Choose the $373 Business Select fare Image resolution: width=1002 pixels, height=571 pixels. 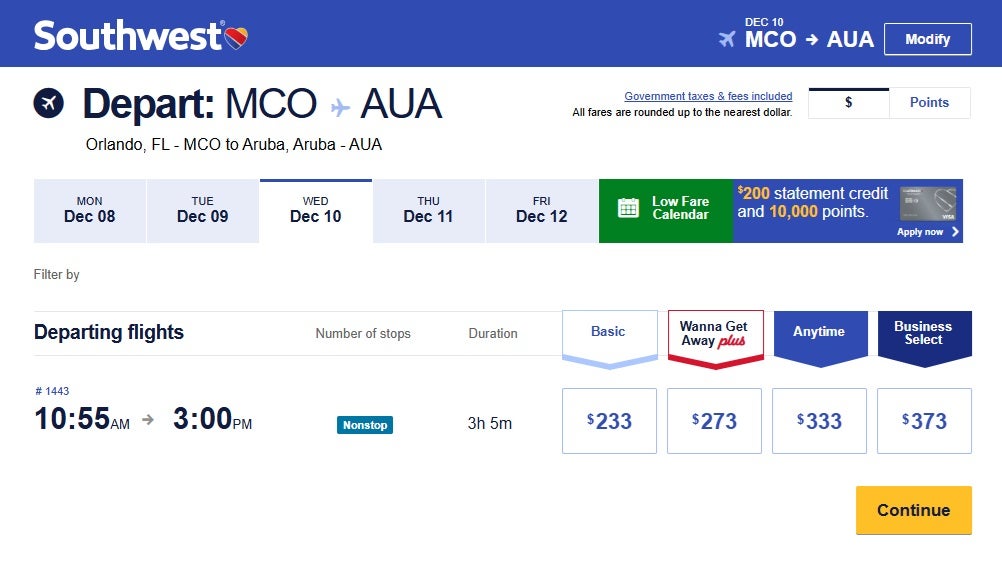pos(924,421)
